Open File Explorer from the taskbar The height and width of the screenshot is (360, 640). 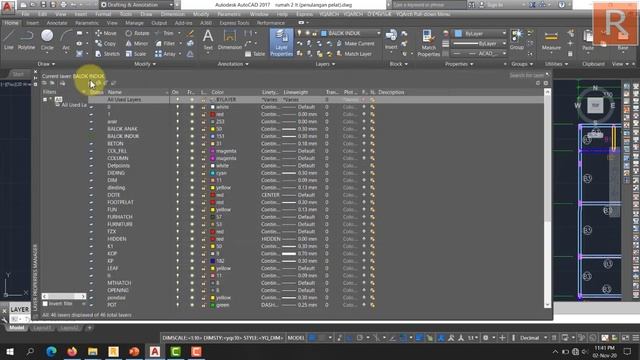click(x=93, y=351)
